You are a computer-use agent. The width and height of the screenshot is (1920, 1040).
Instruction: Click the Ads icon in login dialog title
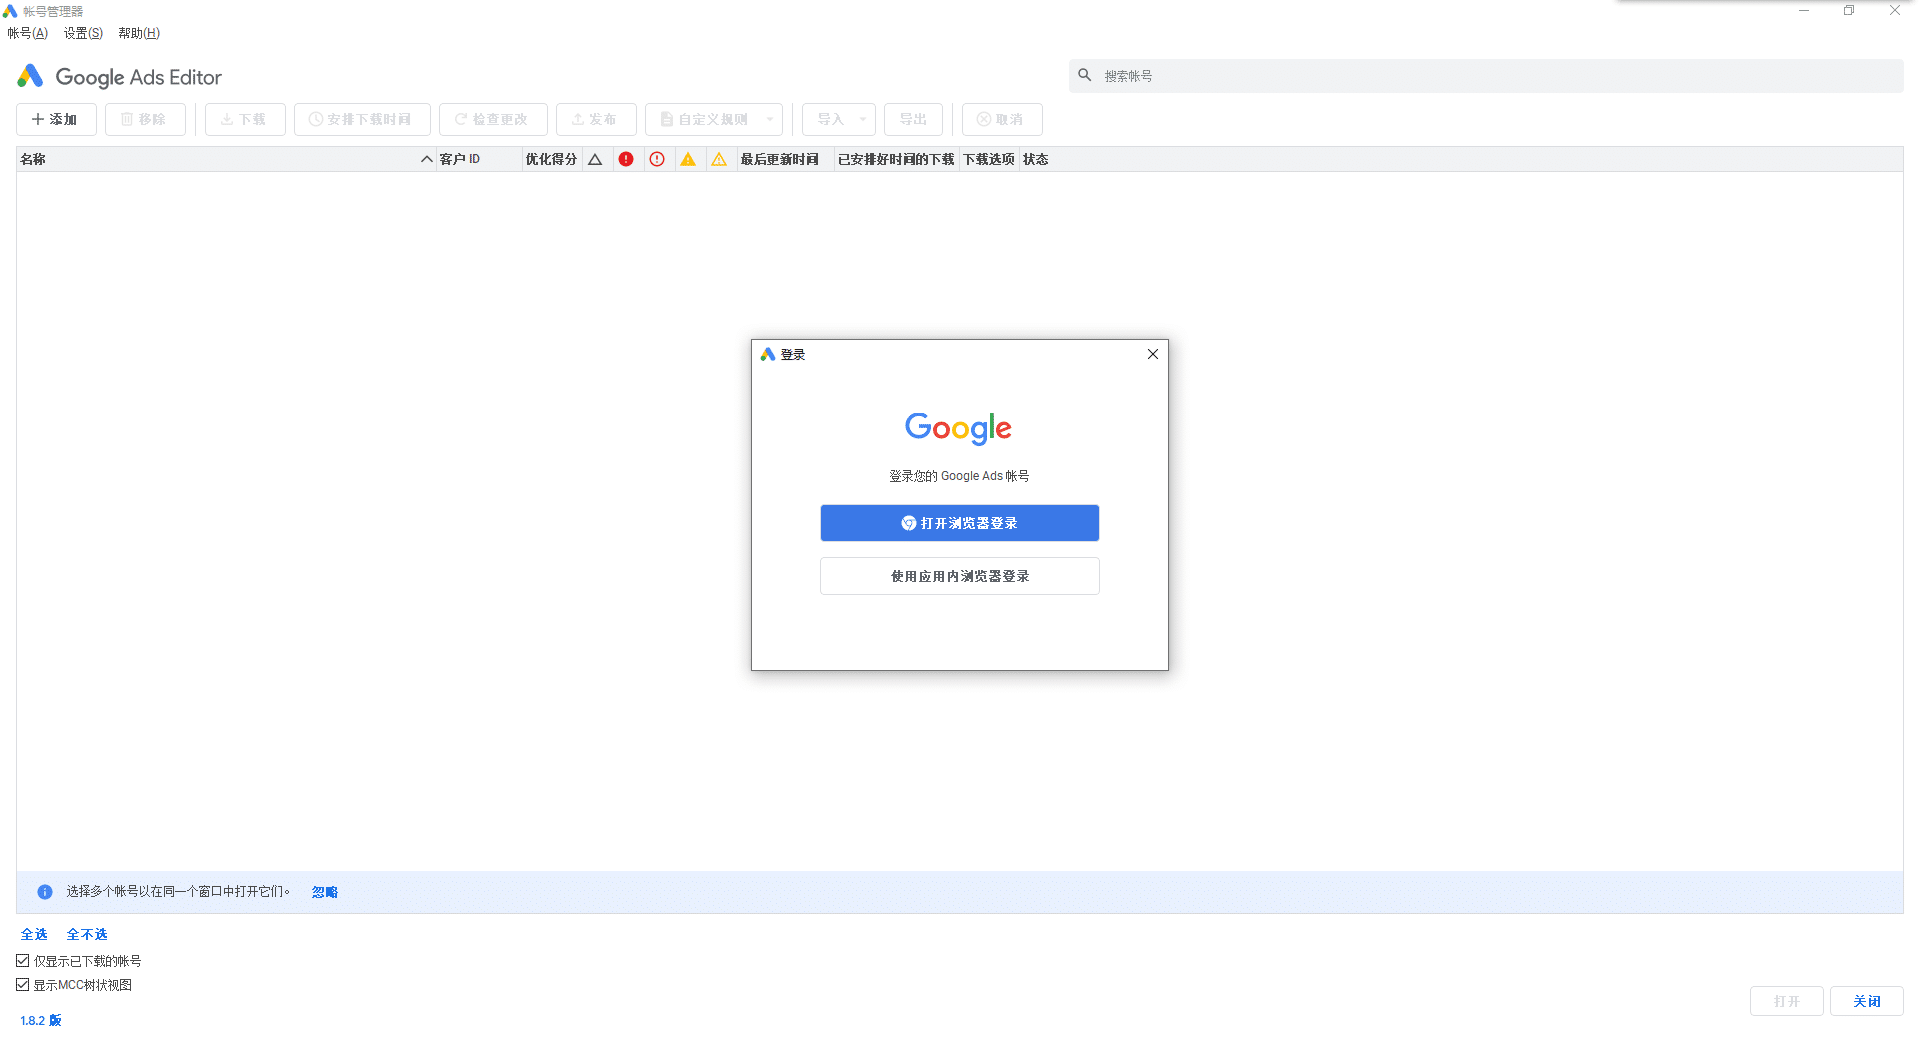[768, 354]
